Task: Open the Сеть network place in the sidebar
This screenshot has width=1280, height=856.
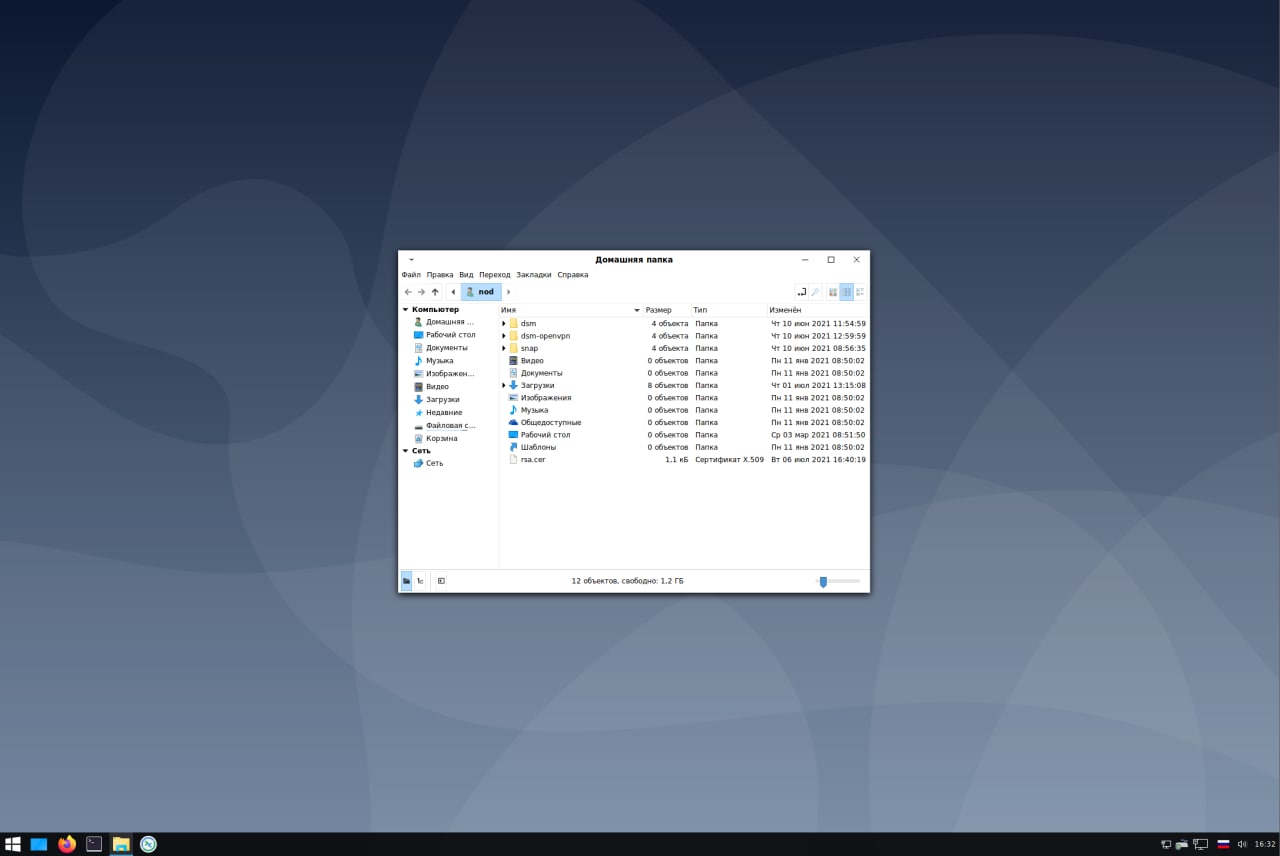Action: [x=428, y=464]
